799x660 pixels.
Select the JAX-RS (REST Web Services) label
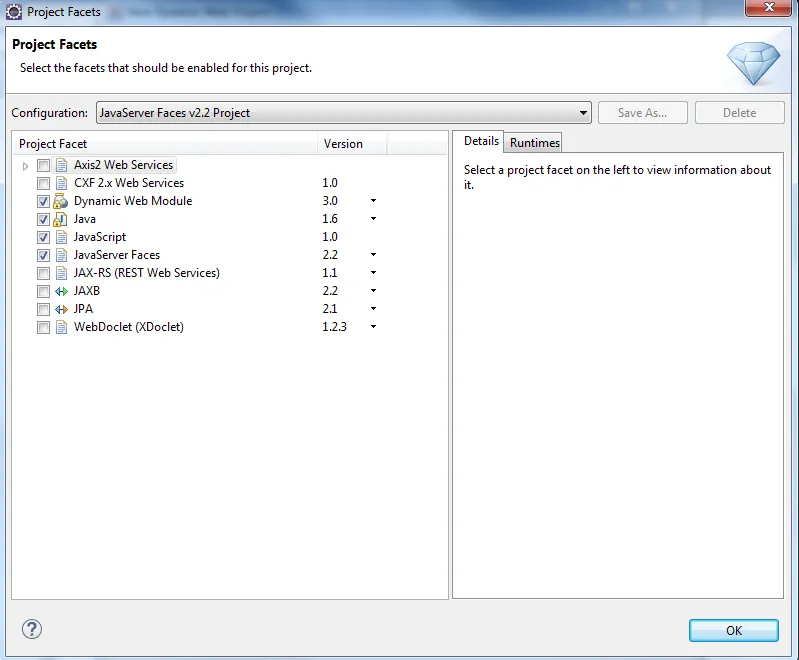coord(147,273)
